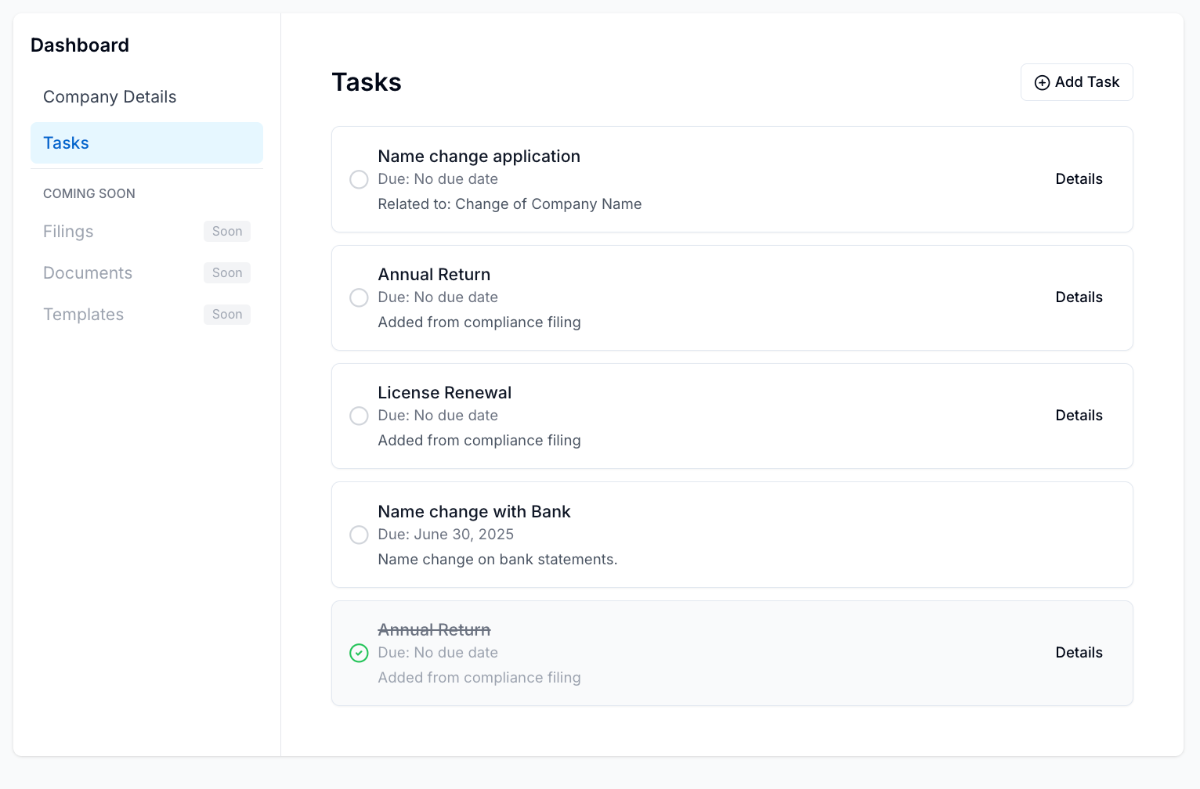The height and width of the screenshot is (789, 1200).
Task: Check off Name change with Bank task
Action: [x=359, y=535]
